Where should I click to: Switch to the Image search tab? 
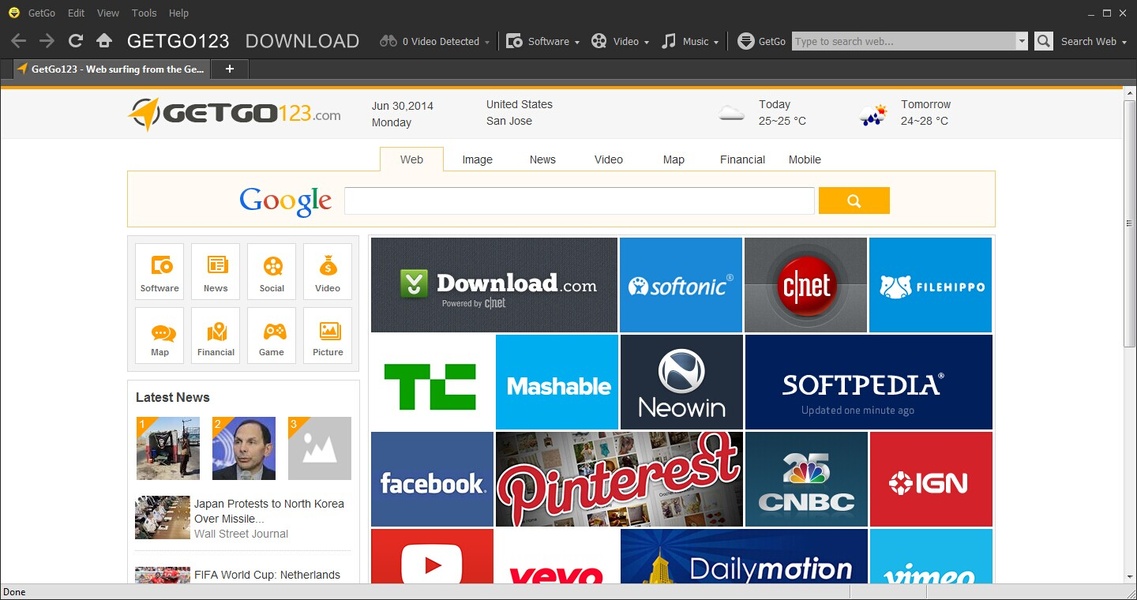[x=477, y=160]
